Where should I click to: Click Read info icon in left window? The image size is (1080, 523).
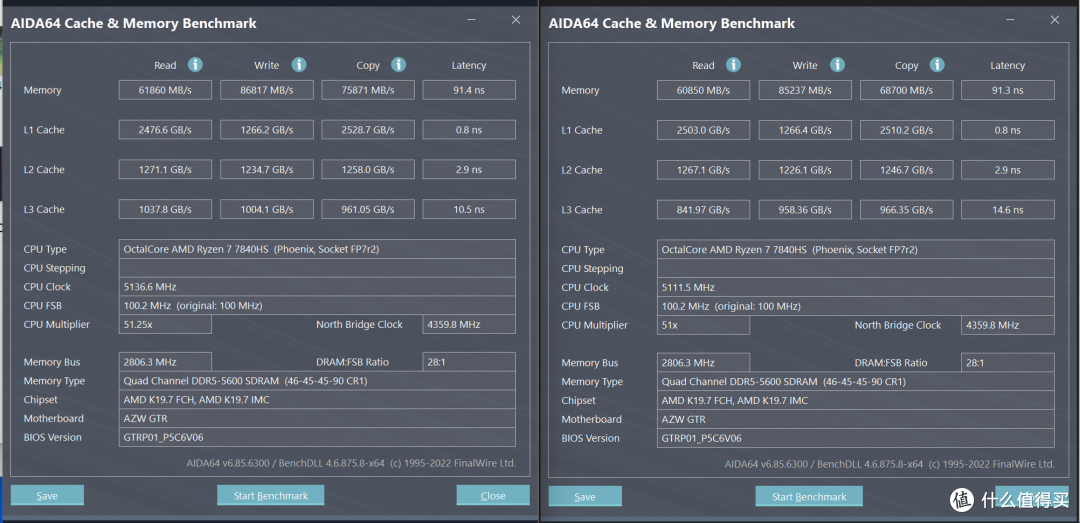pos(196,65)
